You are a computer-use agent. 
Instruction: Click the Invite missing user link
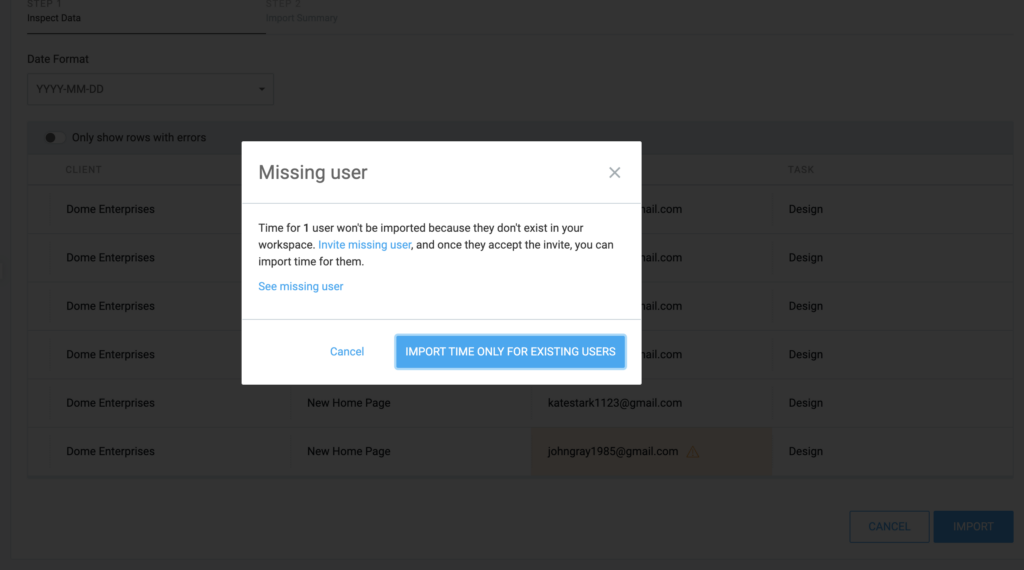point(364,245)
